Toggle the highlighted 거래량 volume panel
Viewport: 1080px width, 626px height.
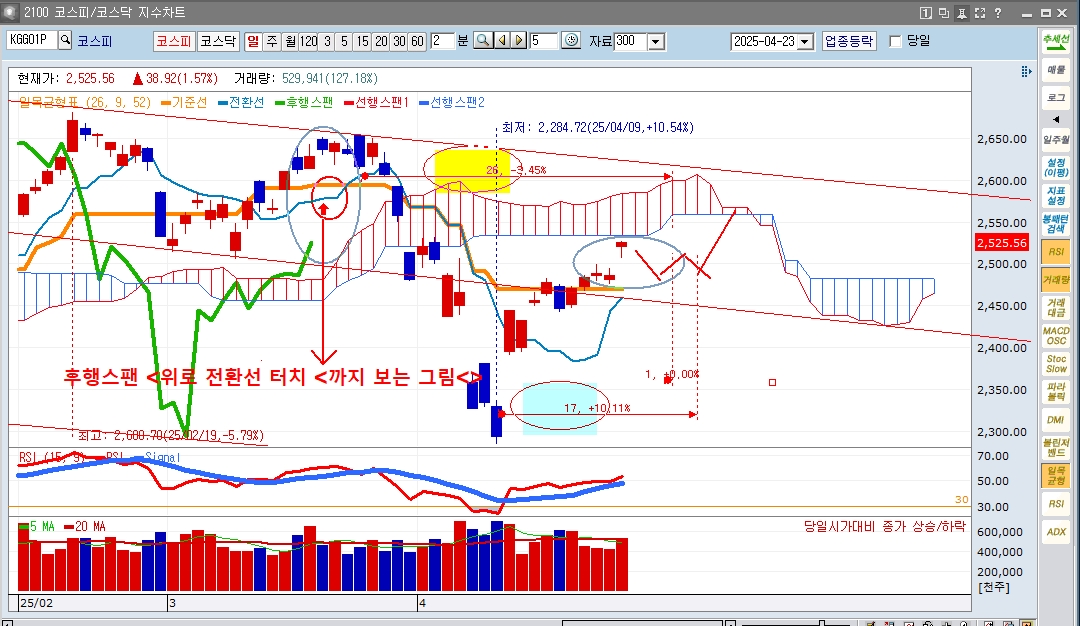pyautogui.click(x=1055, y=279)
